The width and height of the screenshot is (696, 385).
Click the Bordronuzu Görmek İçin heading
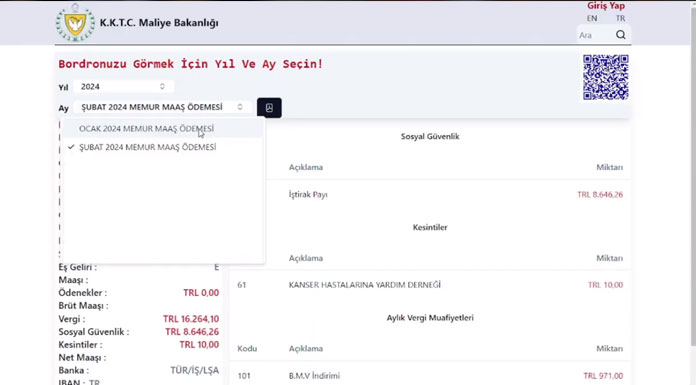(x=190, y=64)
